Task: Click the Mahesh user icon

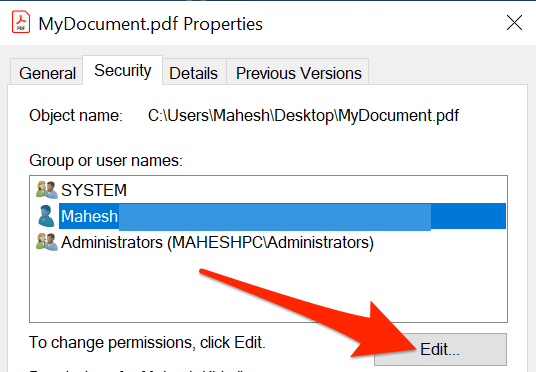Action: point(46,216)
